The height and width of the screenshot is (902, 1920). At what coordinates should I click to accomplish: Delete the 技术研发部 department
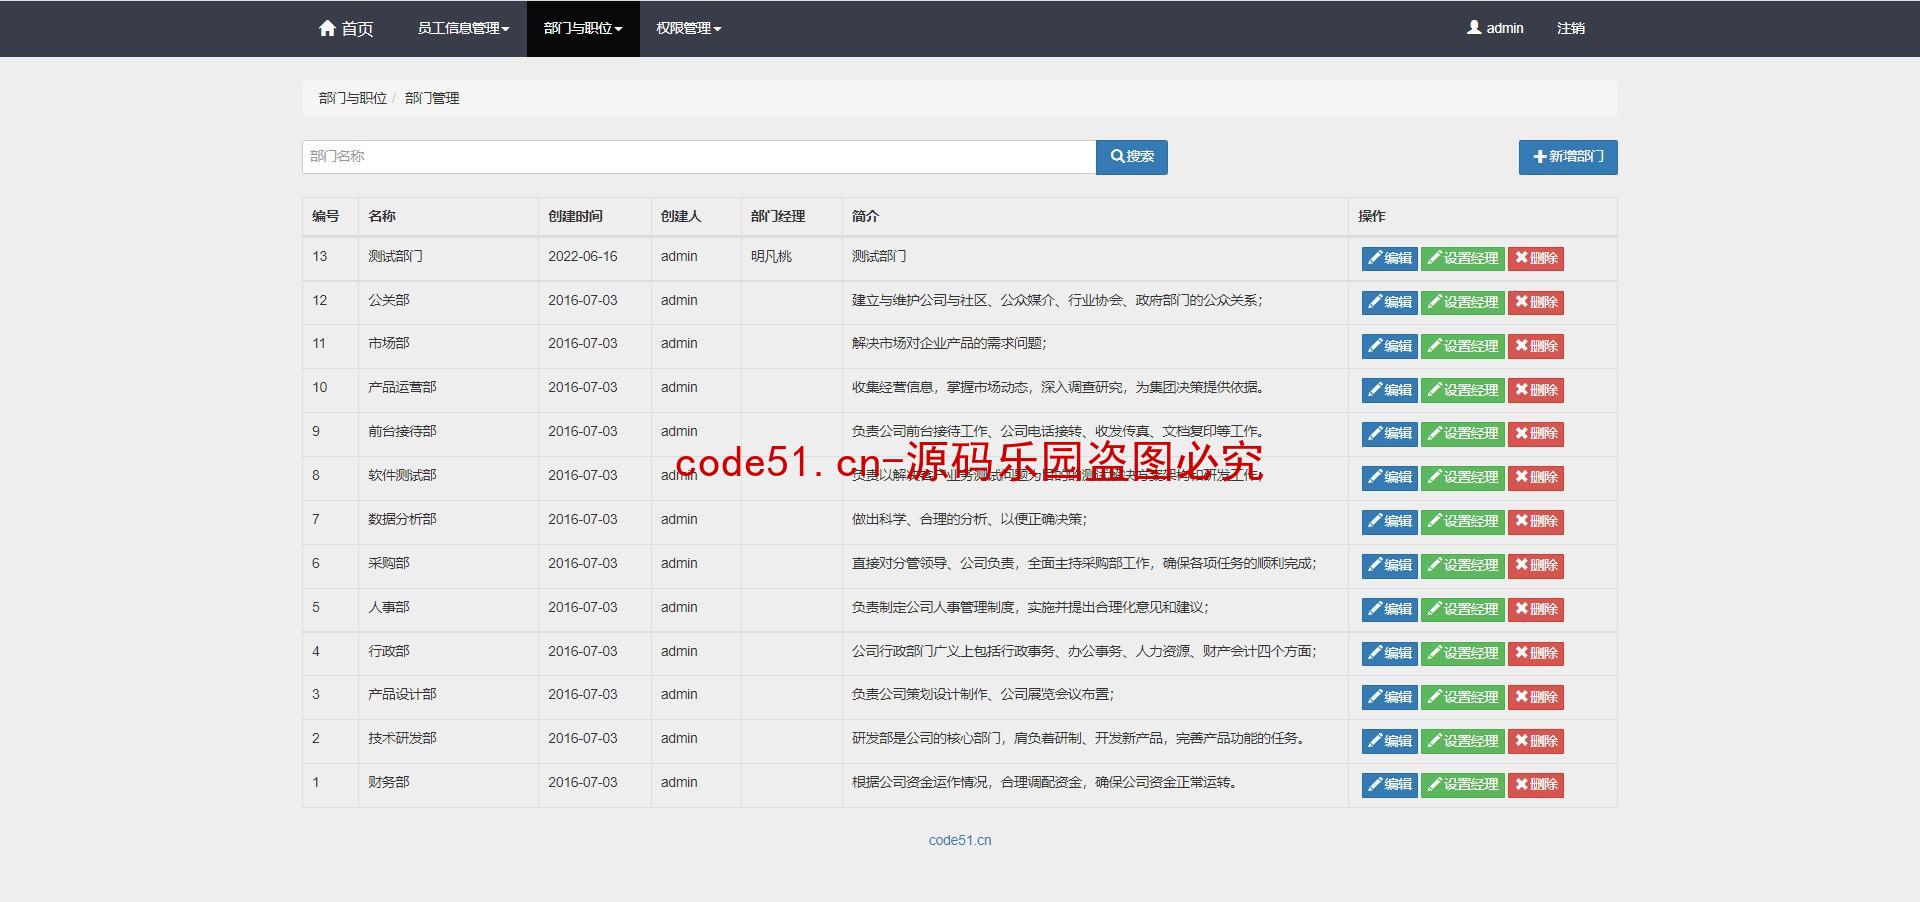tap(1536, 741)
